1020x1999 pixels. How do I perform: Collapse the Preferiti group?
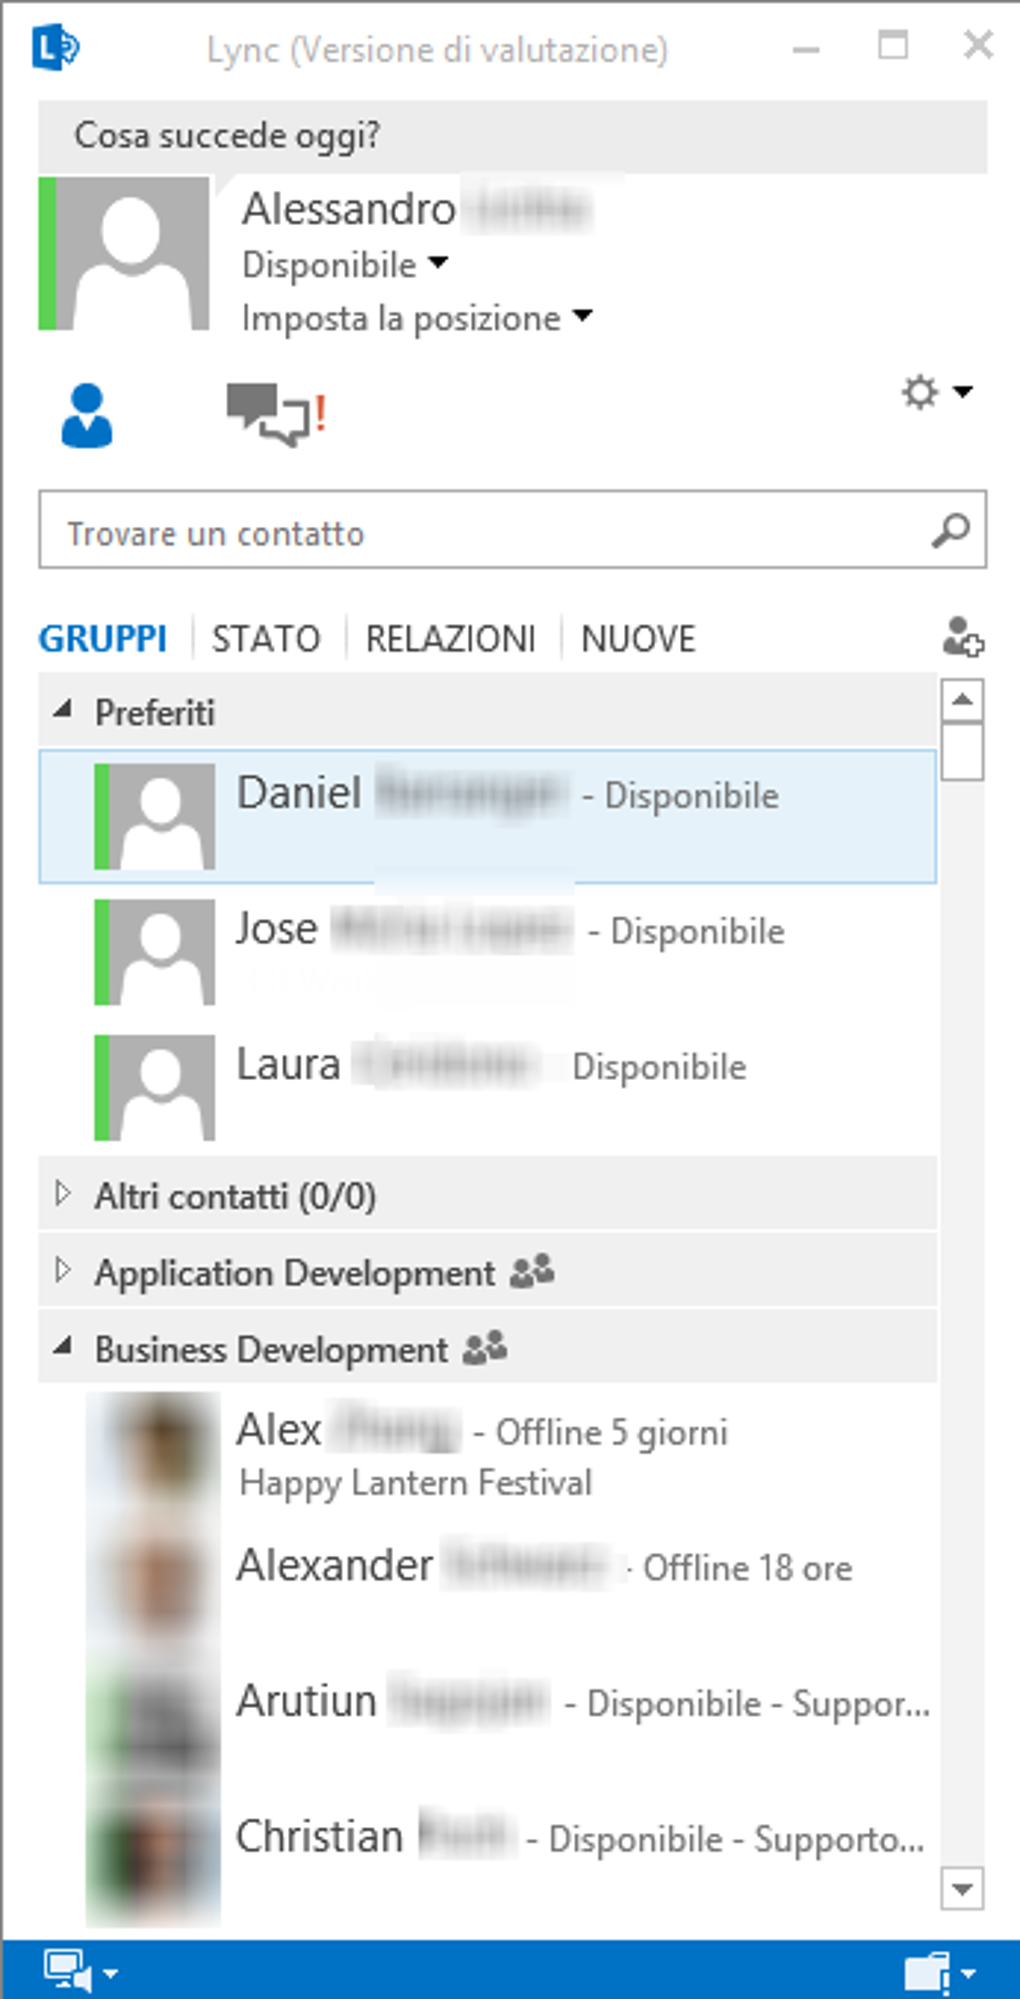[x=63, y=711]
